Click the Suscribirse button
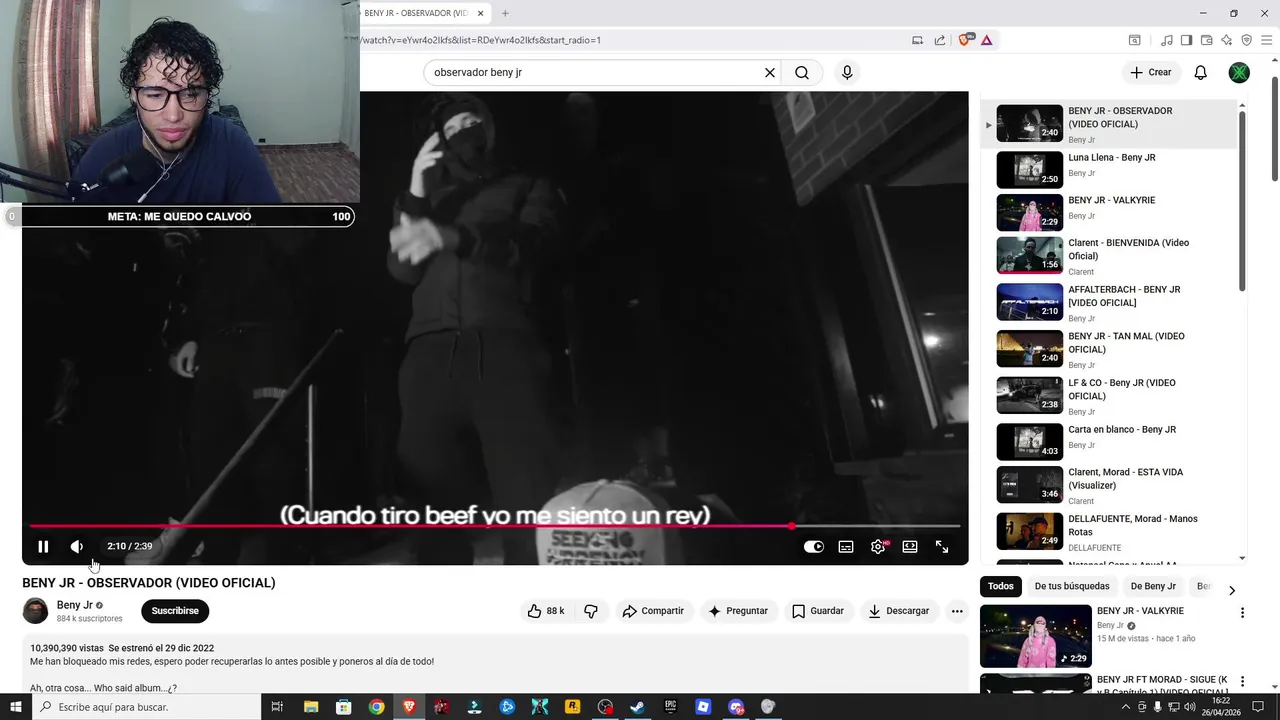The width and height of the screenshot is (1280, 720). tap(175, 611)
